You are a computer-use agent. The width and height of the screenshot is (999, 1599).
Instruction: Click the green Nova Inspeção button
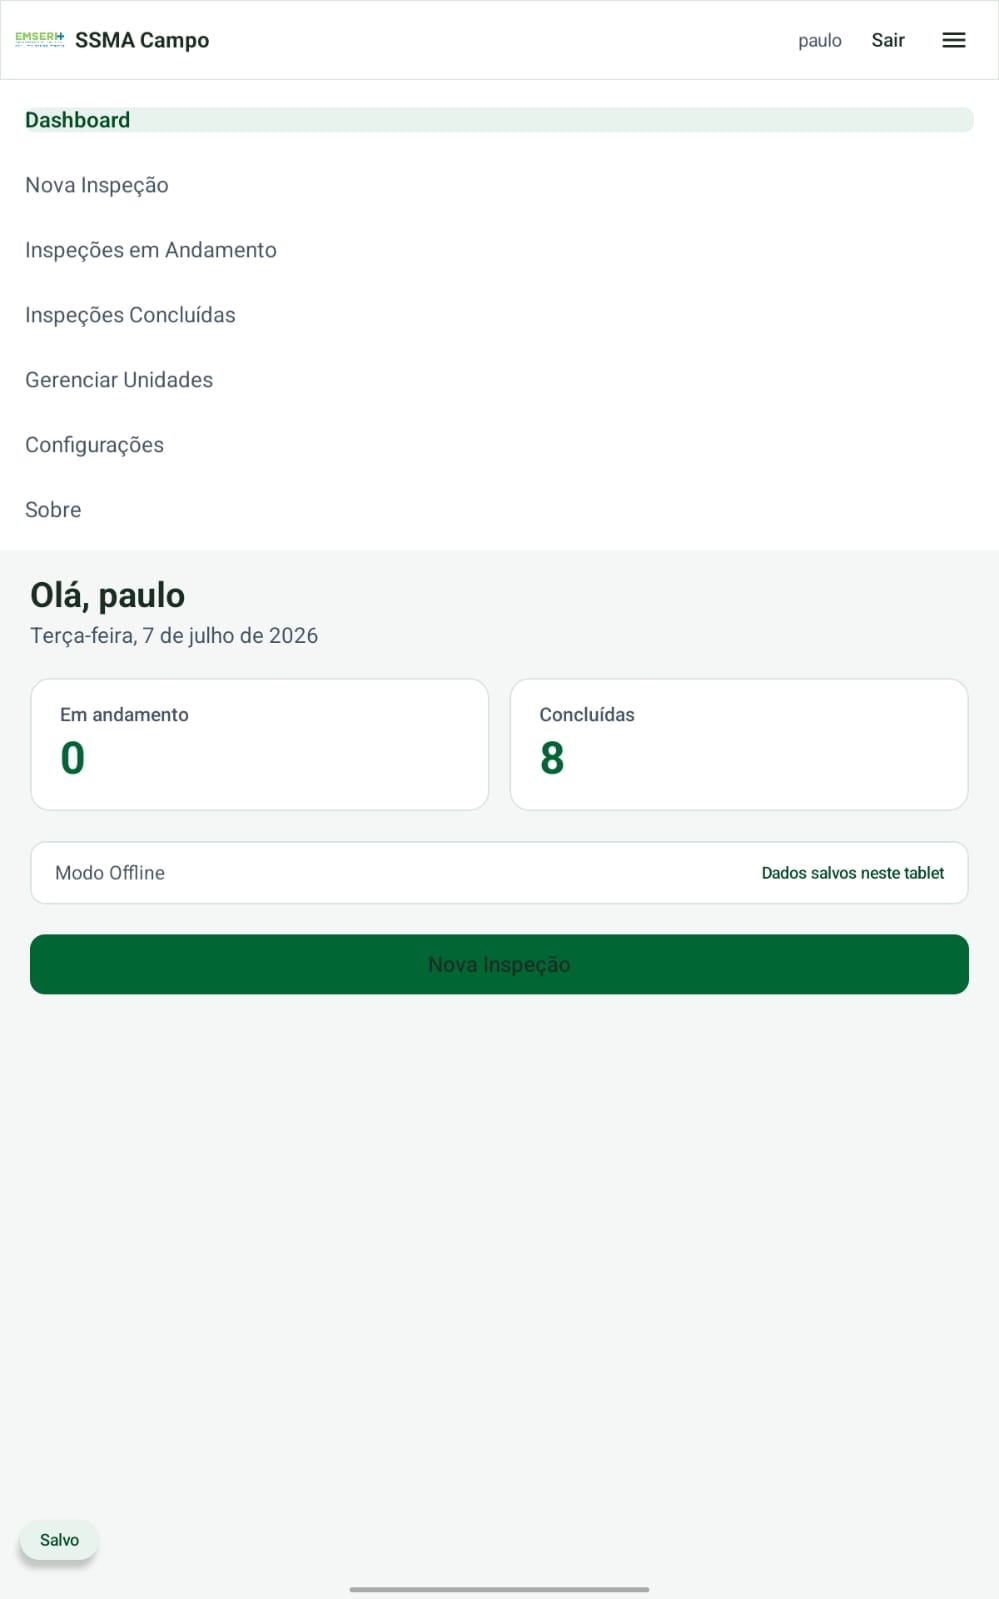pos(499,964)
